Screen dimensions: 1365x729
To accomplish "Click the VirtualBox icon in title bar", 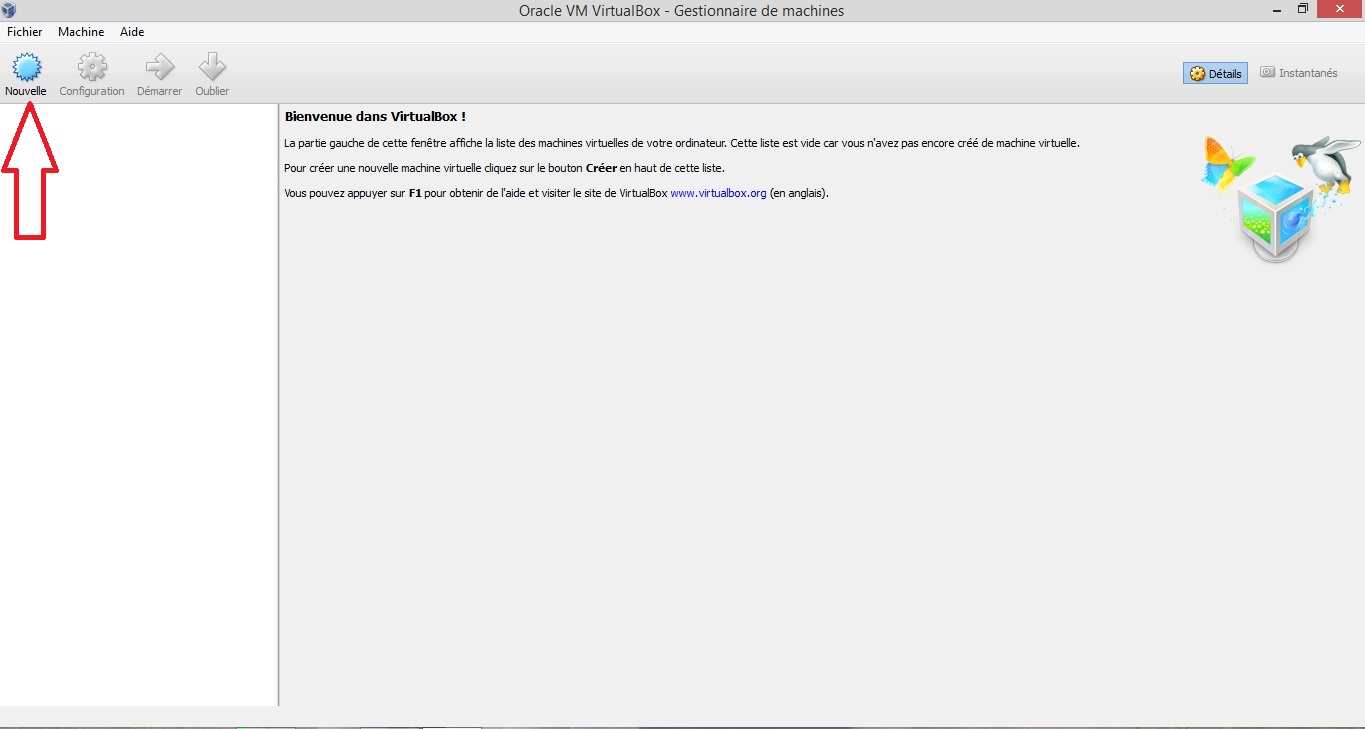I will coord(10,10).
